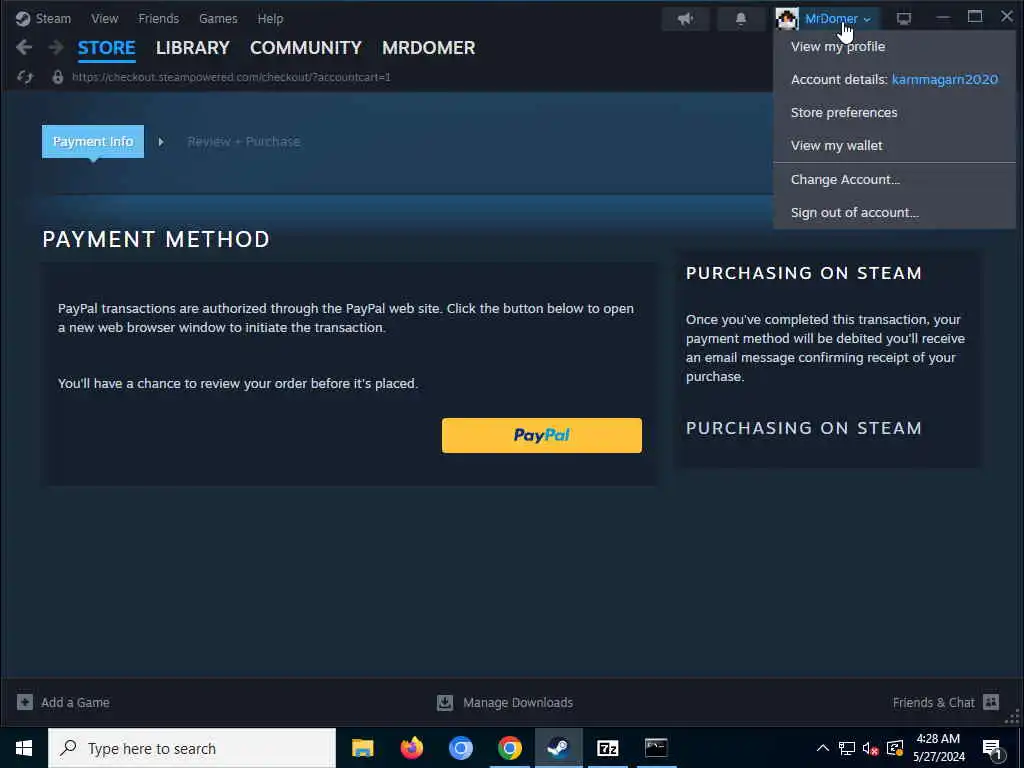
Task: Open File Explorer from taskbar
Action: (x=362, y=748)
